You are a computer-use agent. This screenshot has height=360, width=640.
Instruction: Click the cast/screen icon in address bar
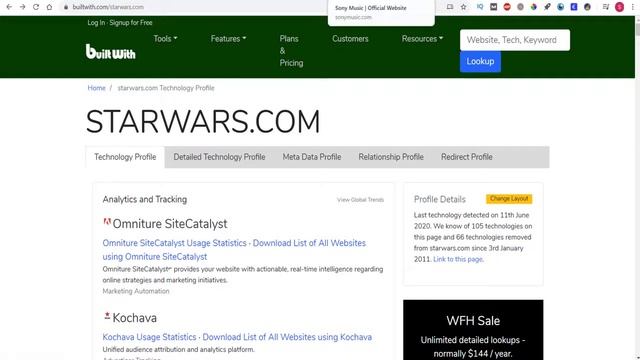(450, 7)
